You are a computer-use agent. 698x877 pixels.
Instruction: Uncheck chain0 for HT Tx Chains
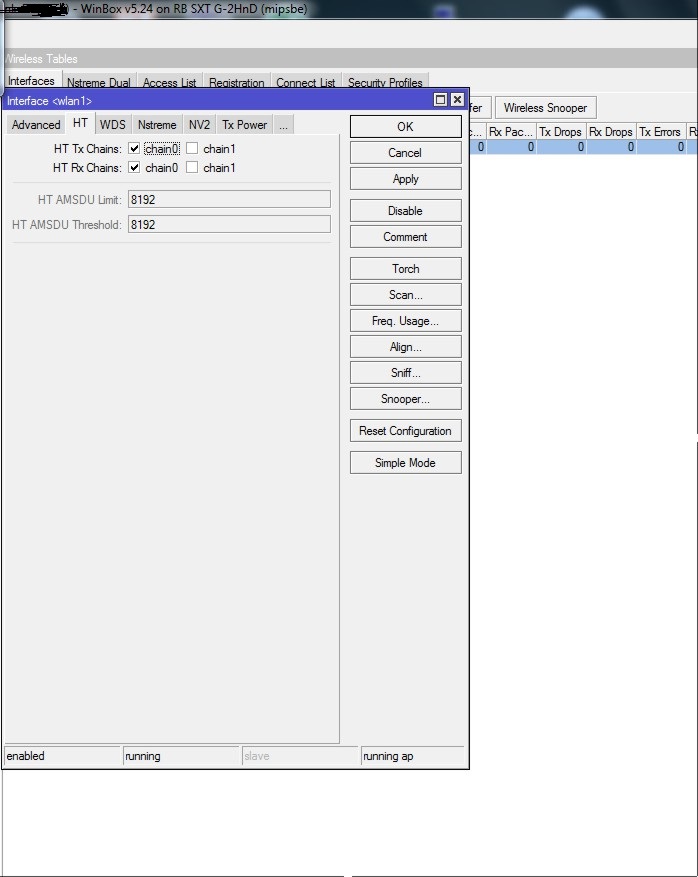click(134, 149)
